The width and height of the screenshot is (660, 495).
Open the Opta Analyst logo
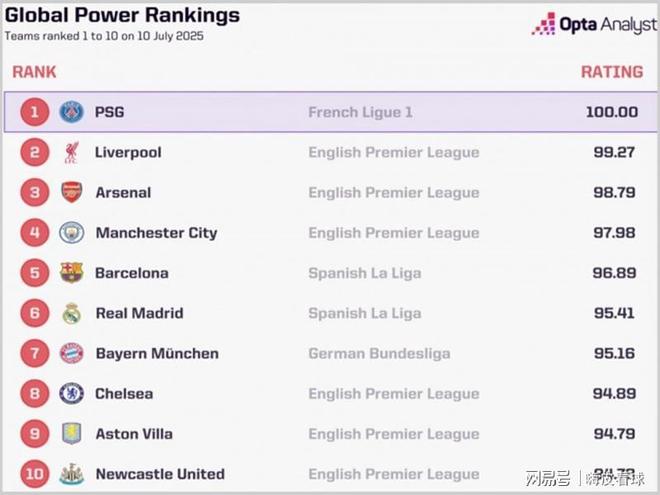coord(594,24)
